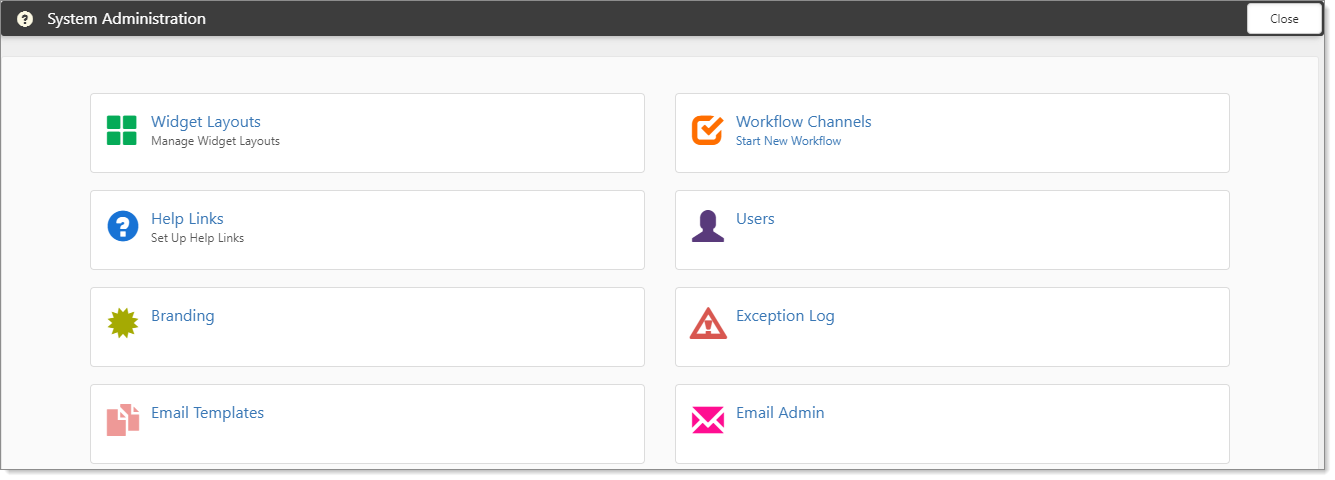Open the Help Links page

coord(187,219)
